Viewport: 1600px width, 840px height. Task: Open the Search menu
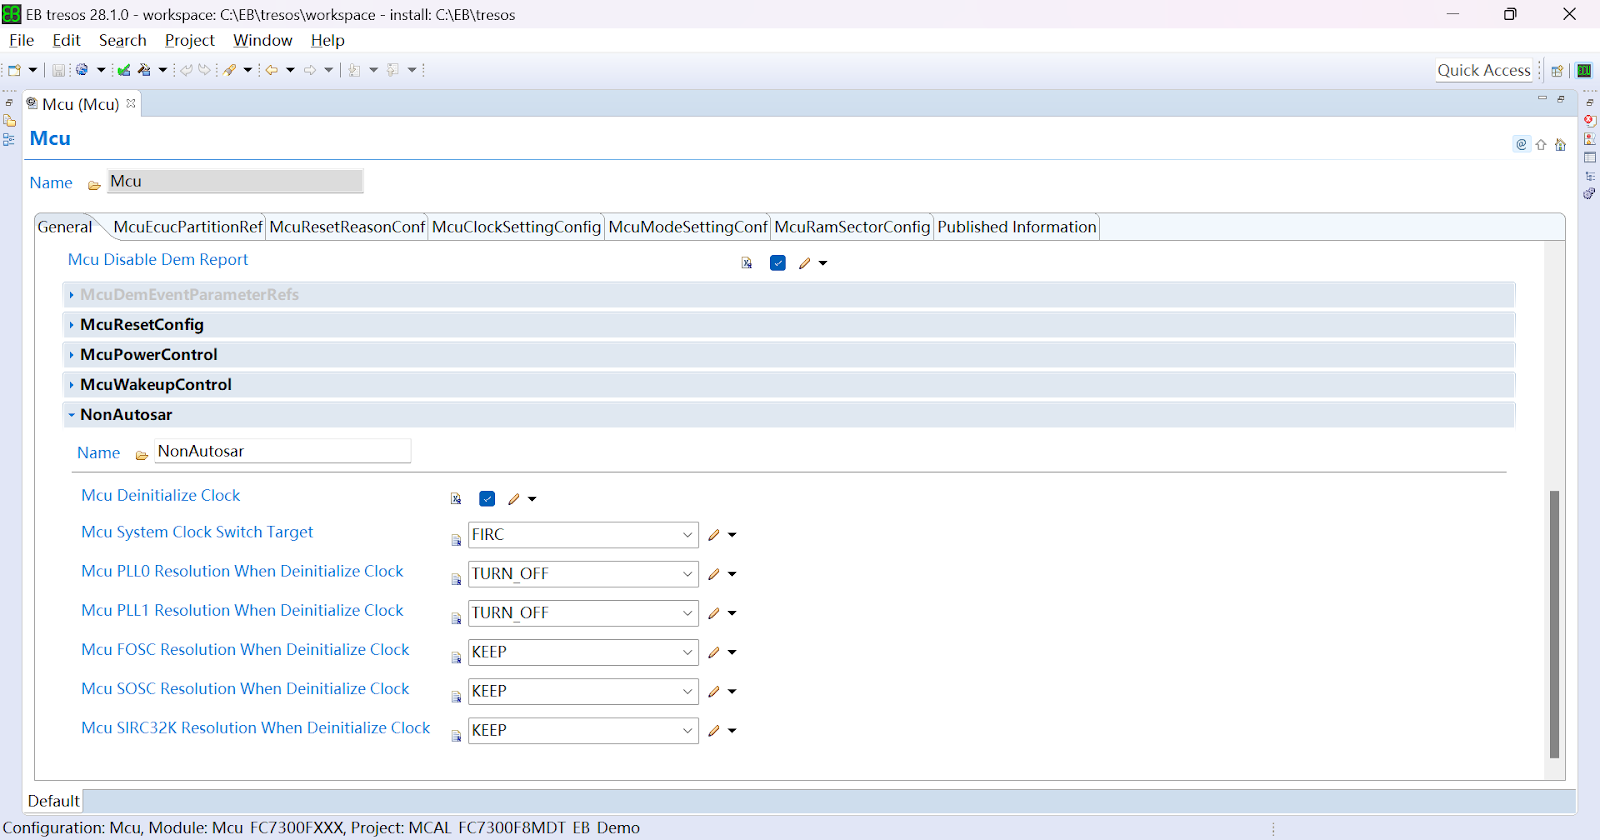pyautogui.click(x=123, y=40)
